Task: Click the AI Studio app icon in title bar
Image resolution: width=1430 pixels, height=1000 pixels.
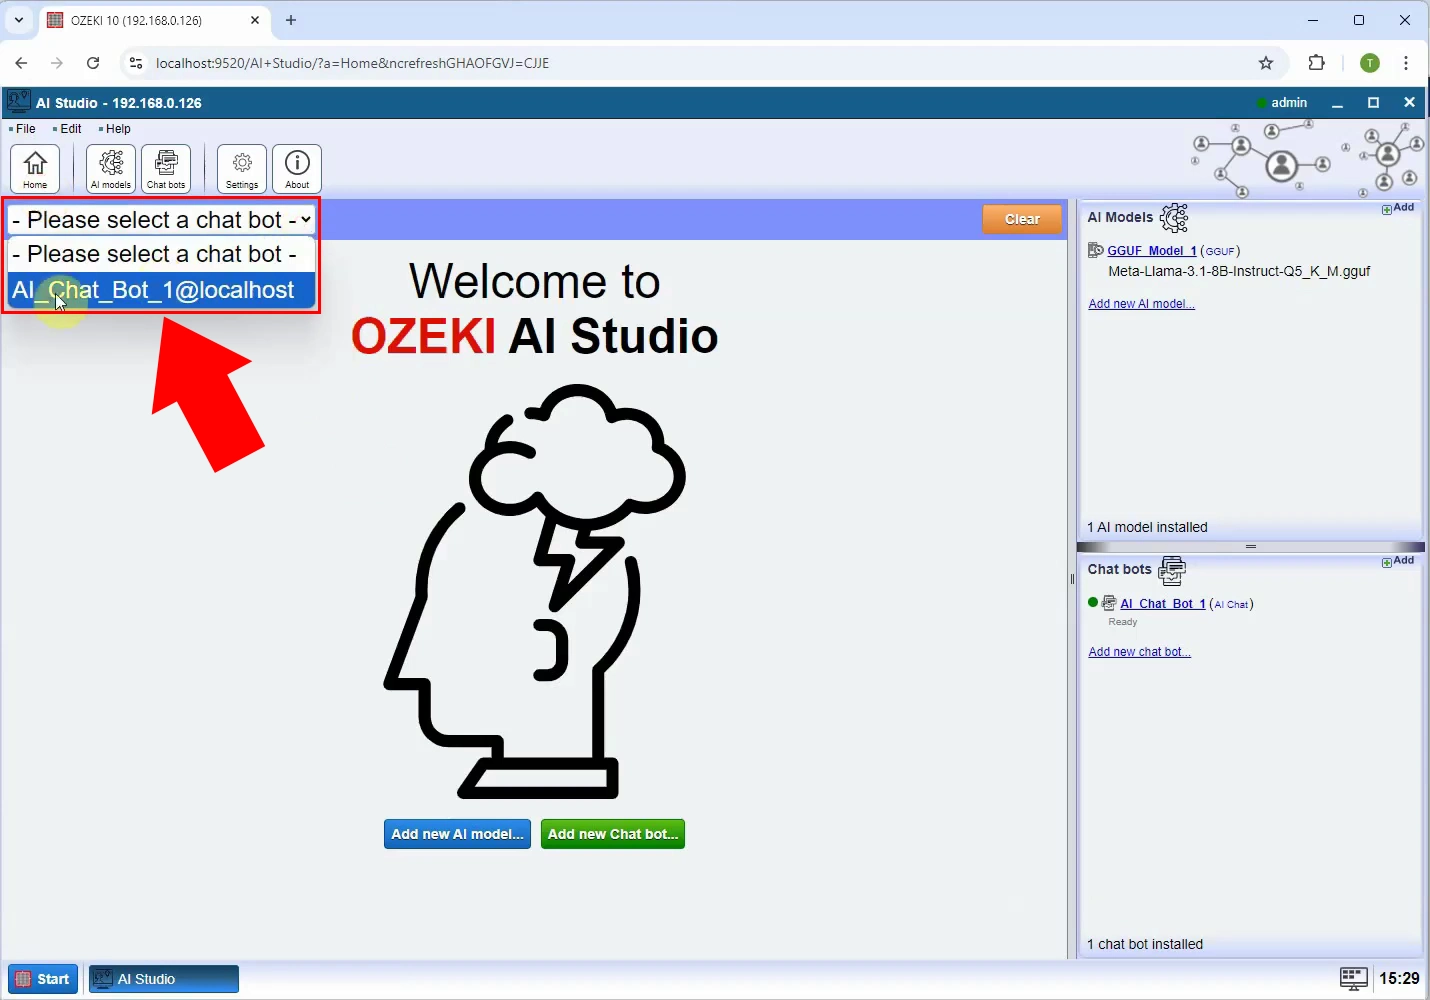Action: [x=18, y=102]
